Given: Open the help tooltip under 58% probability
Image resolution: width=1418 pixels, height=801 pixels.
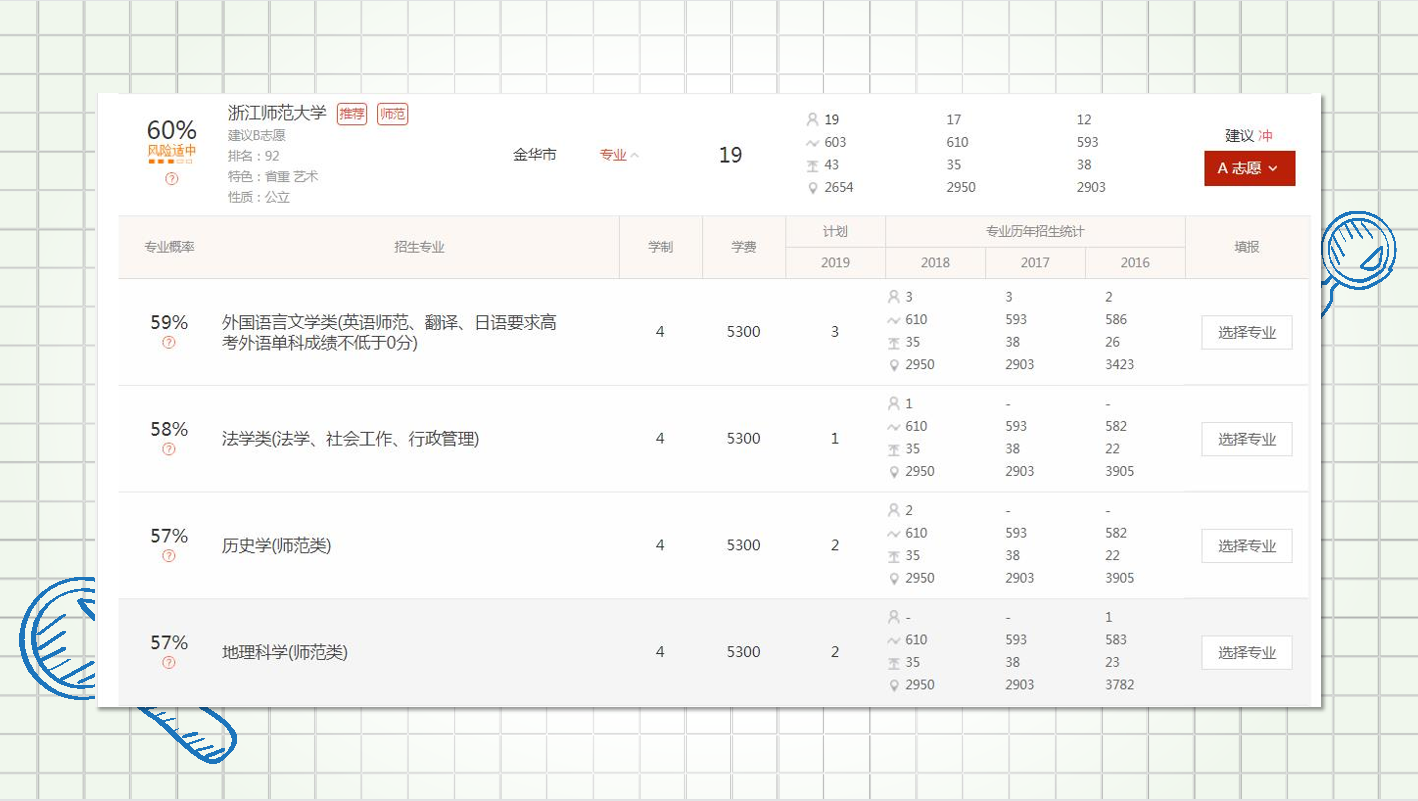Looking at the screenshot, I should (x=169, y=449).
